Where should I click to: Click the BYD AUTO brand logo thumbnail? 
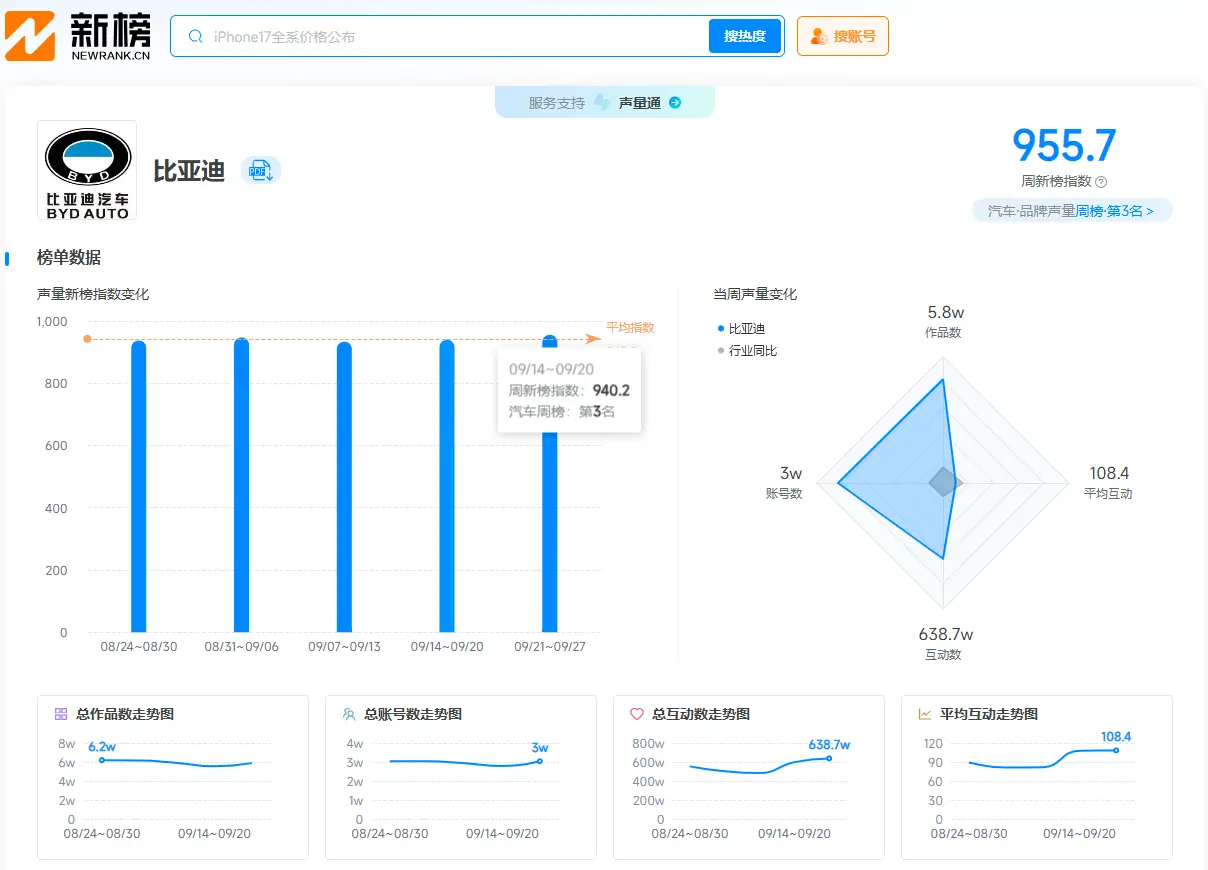87,170
